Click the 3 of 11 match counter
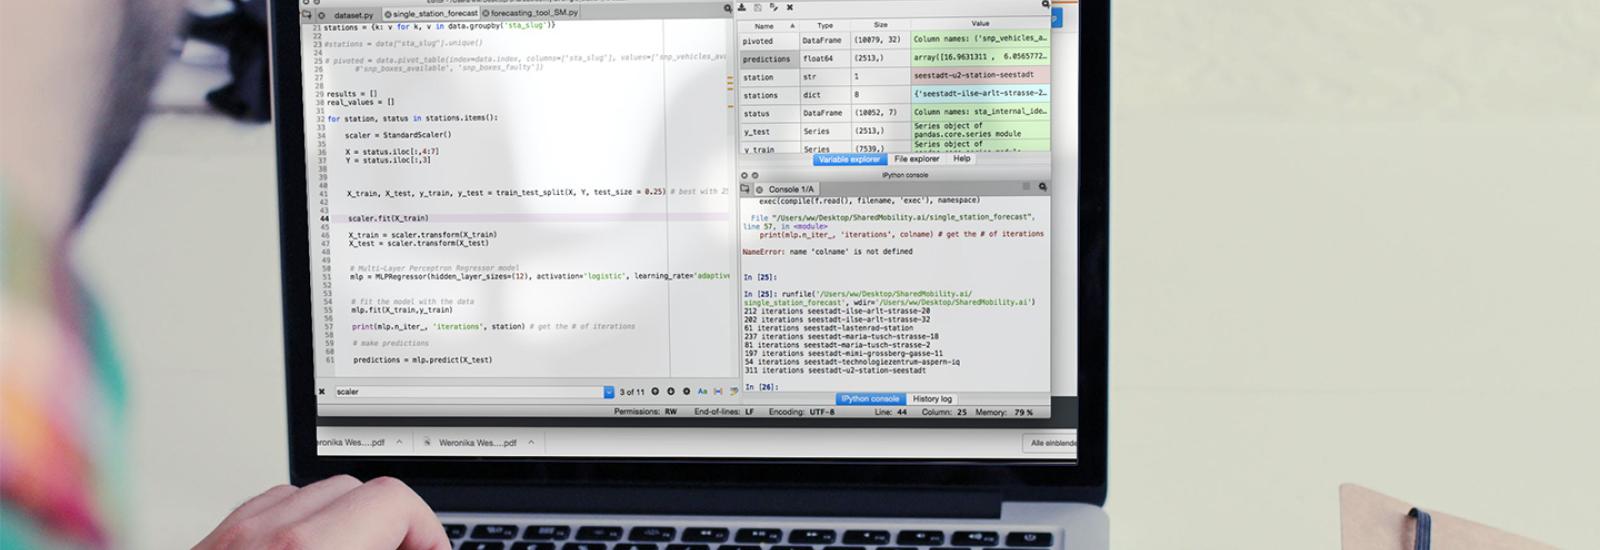The width and height of the screenshot is (1600, 550). point(632,392)
